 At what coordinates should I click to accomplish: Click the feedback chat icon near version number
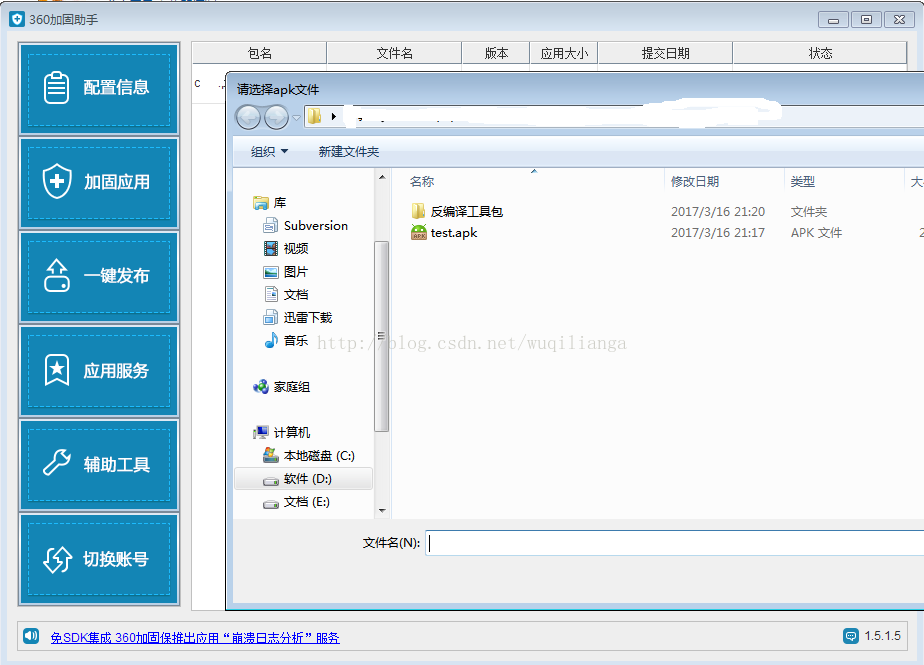point(850,636)
